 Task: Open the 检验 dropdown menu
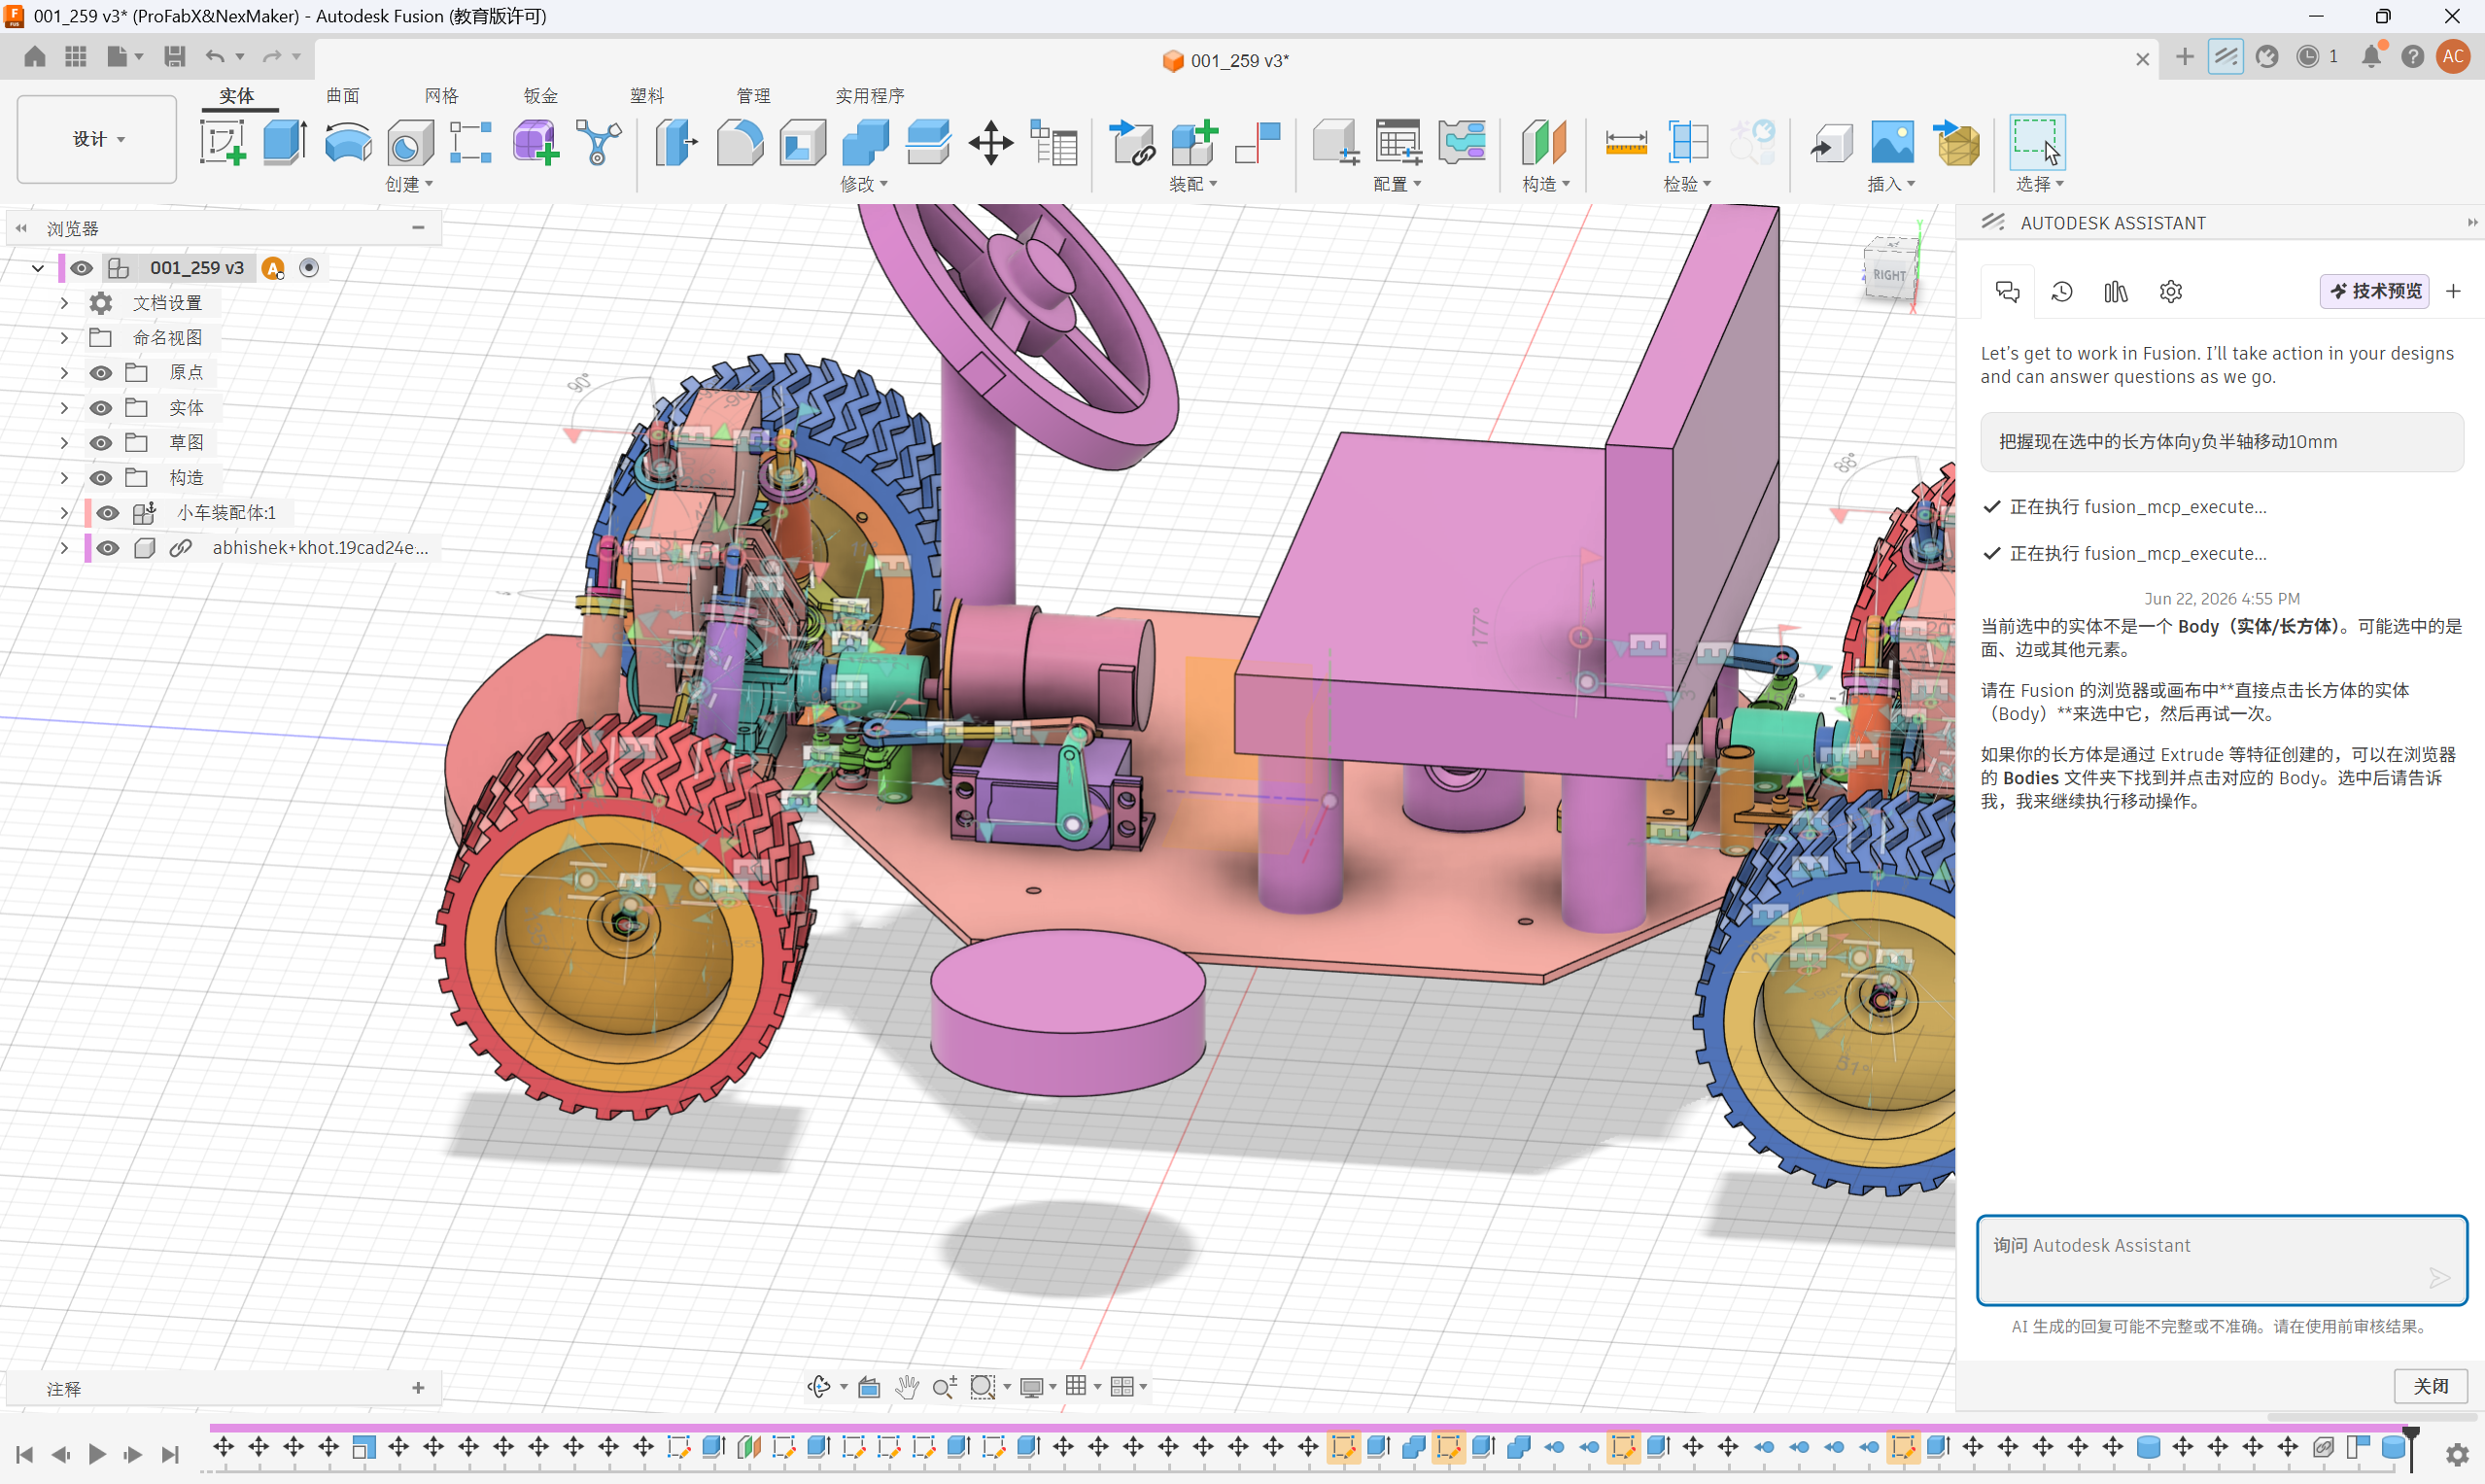click(x=1687, y=184)
